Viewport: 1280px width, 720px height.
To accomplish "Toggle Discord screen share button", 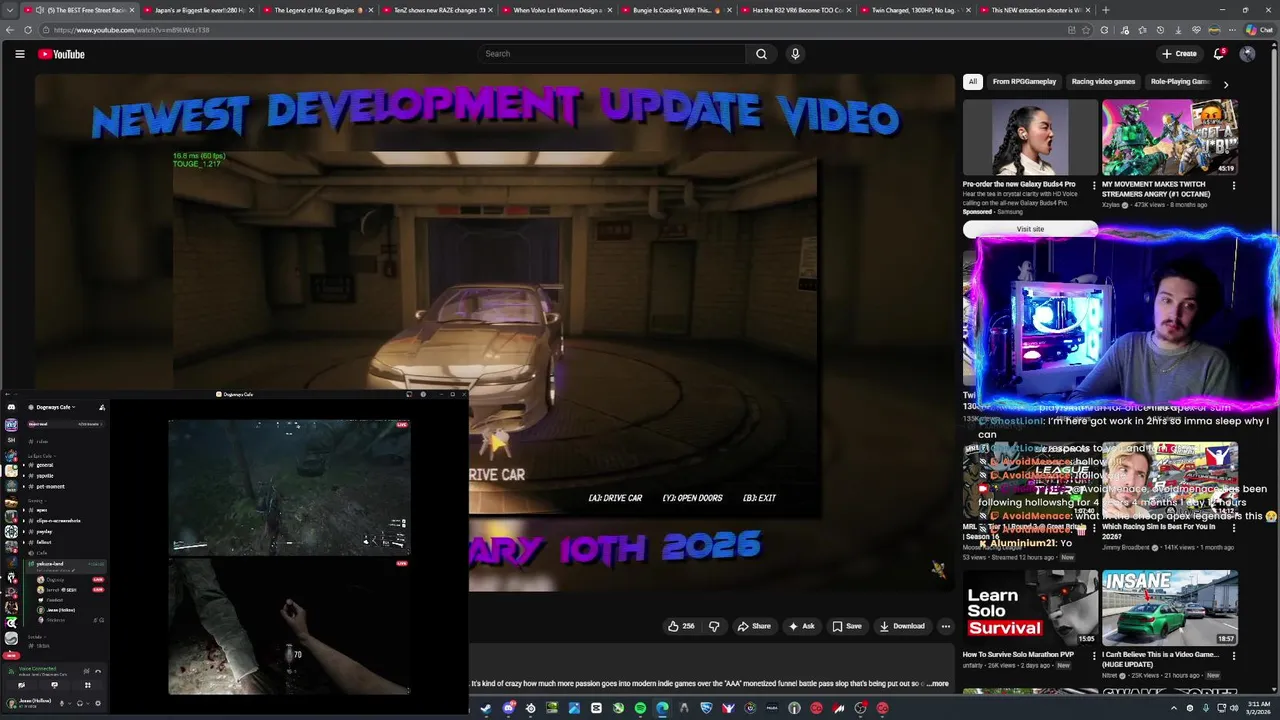I will tap(55, 685).
